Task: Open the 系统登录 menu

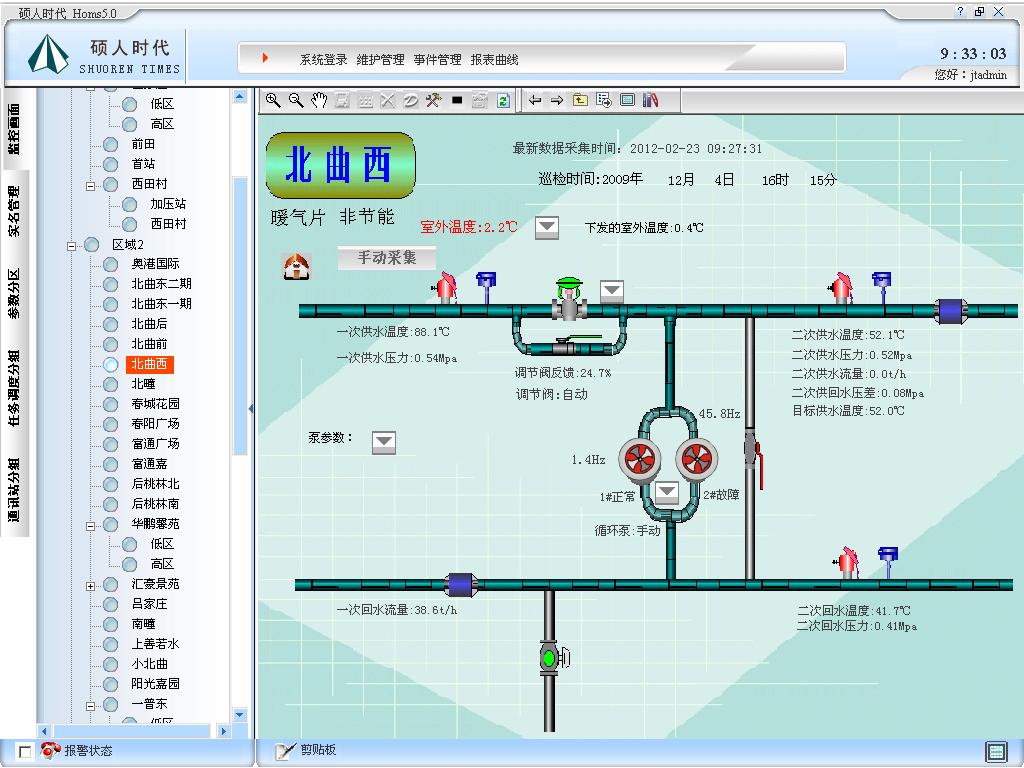Action: point(323,60)
